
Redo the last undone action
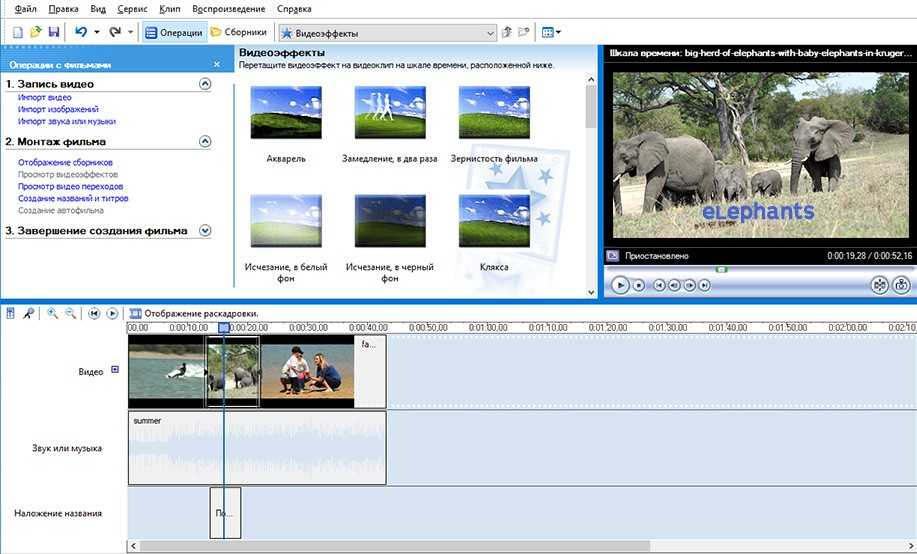point(115,32)
